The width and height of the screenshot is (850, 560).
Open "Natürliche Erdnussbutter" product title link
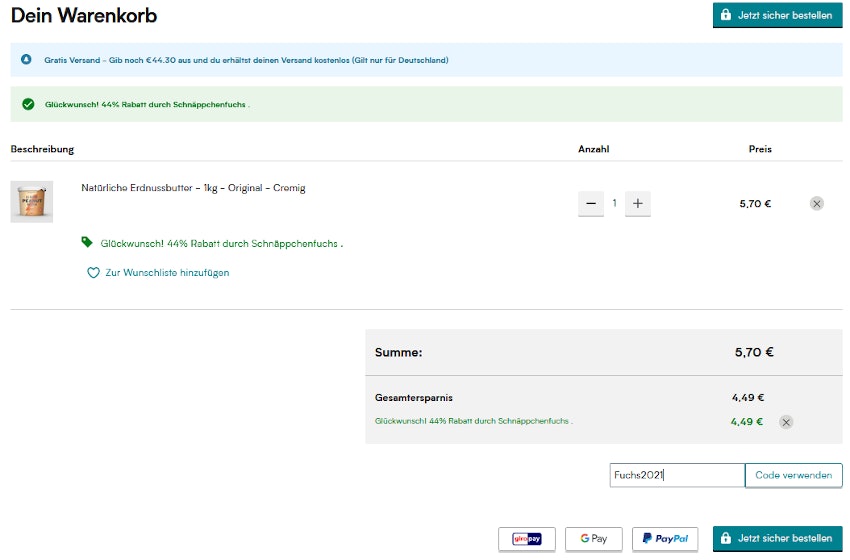tap(193, 188)
